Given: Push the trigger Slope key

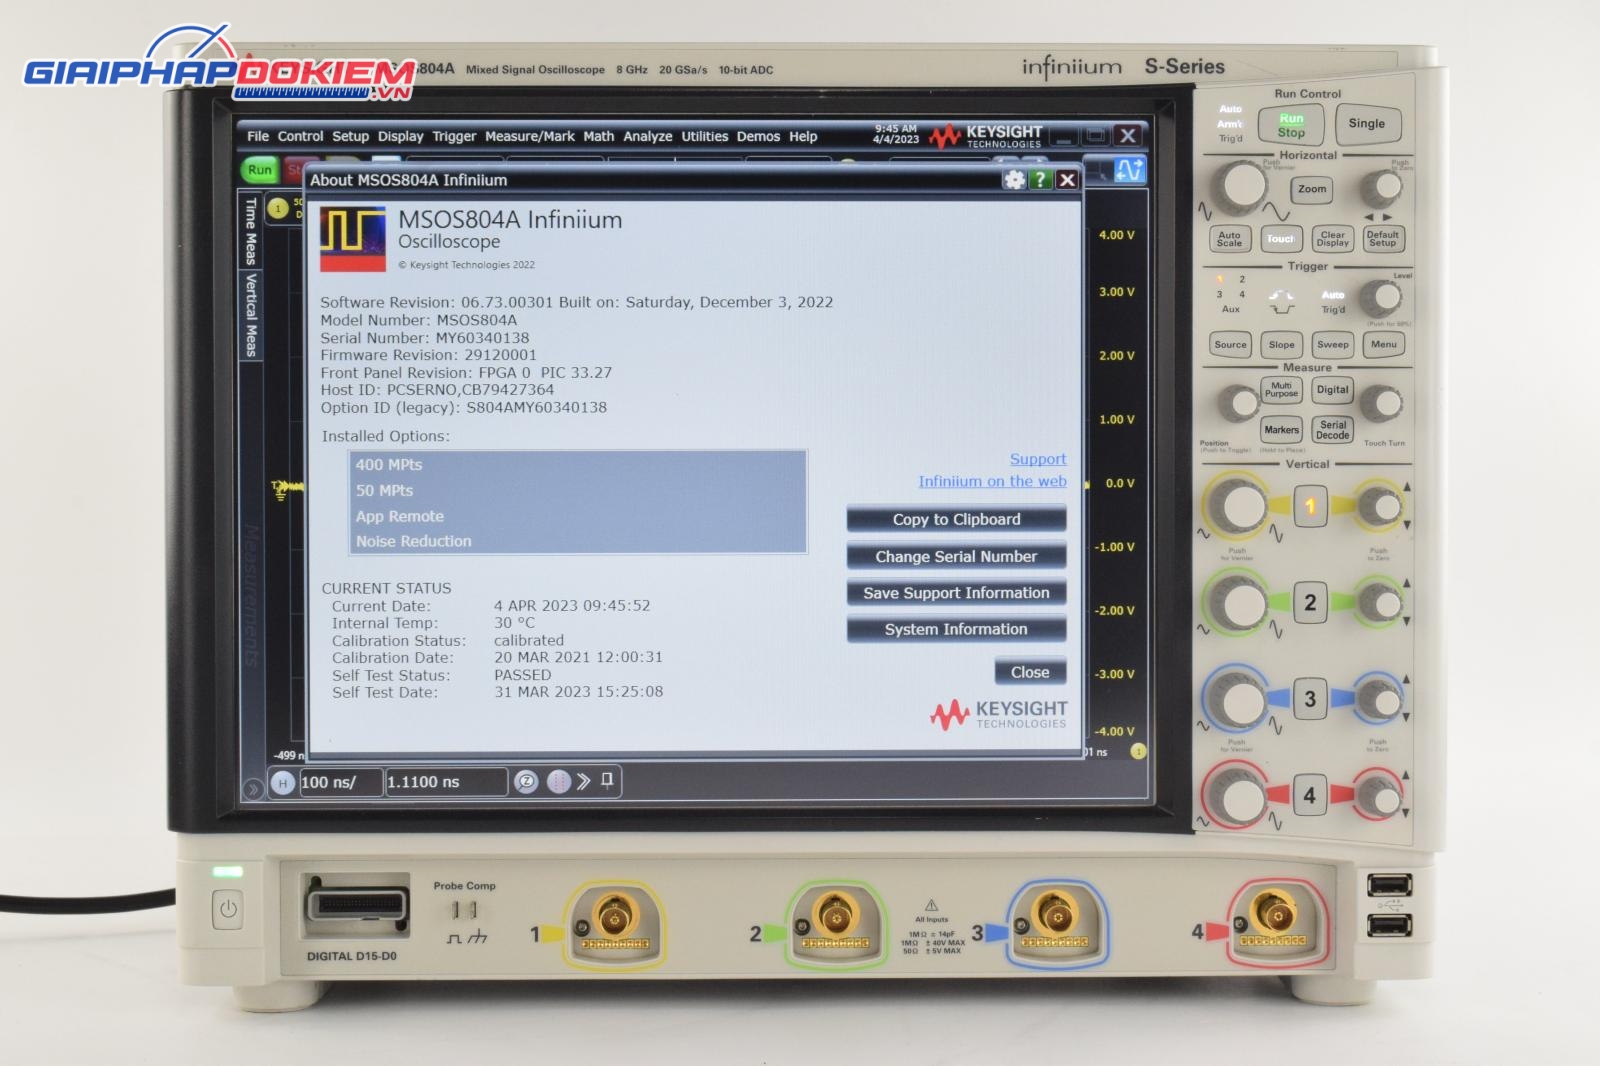Looking at the screenshot, I should 1282,345.
